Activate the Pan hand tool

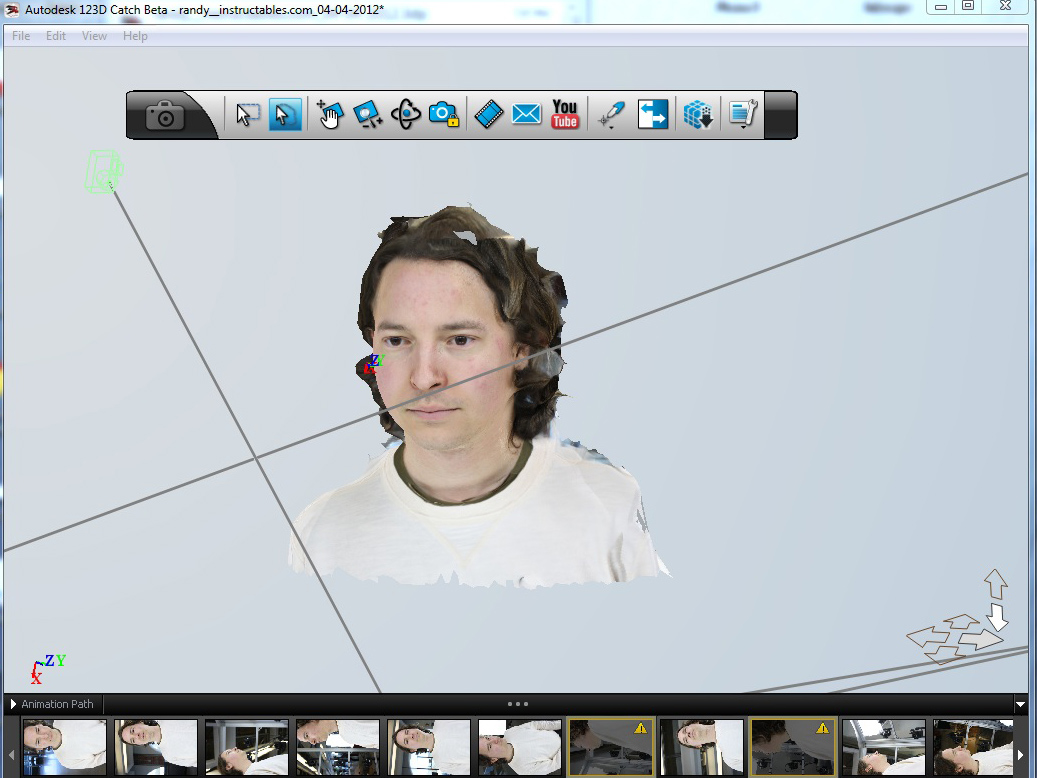(x=329, y=114)
